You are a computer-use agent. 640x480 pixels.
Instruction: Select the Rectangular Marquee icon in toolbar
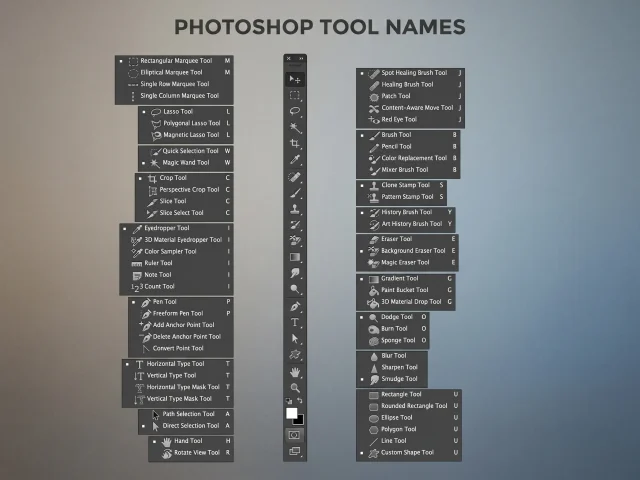click(x=295, y=96)
